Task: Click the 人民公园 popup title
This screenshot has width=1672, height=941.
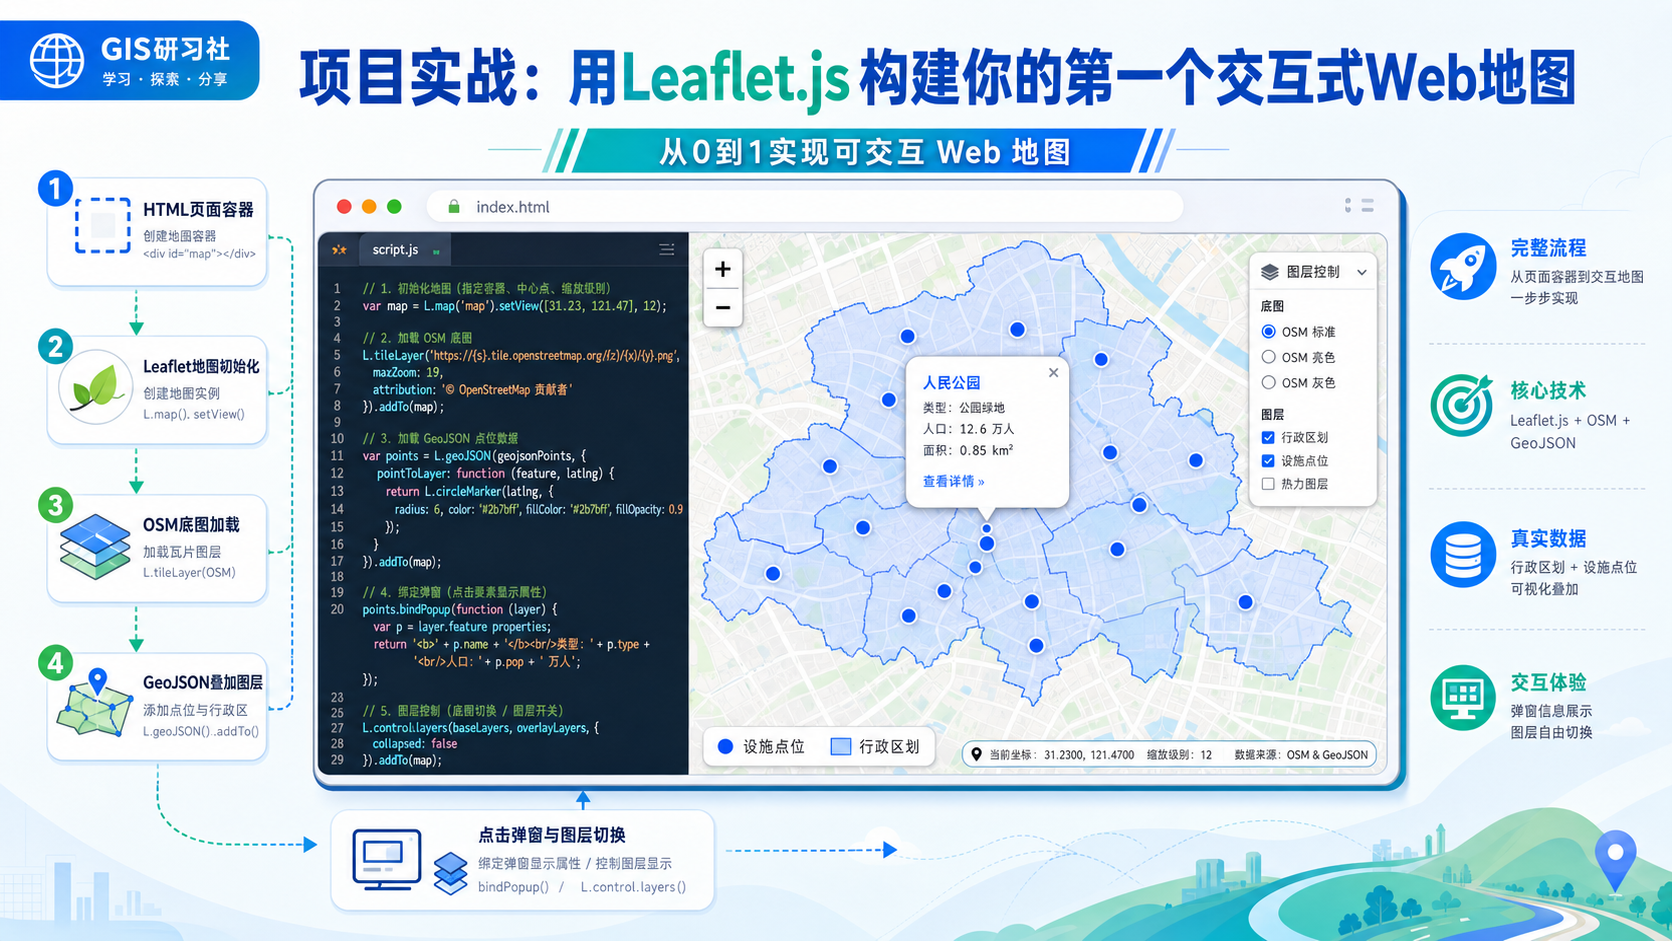Action: [951, 383]
